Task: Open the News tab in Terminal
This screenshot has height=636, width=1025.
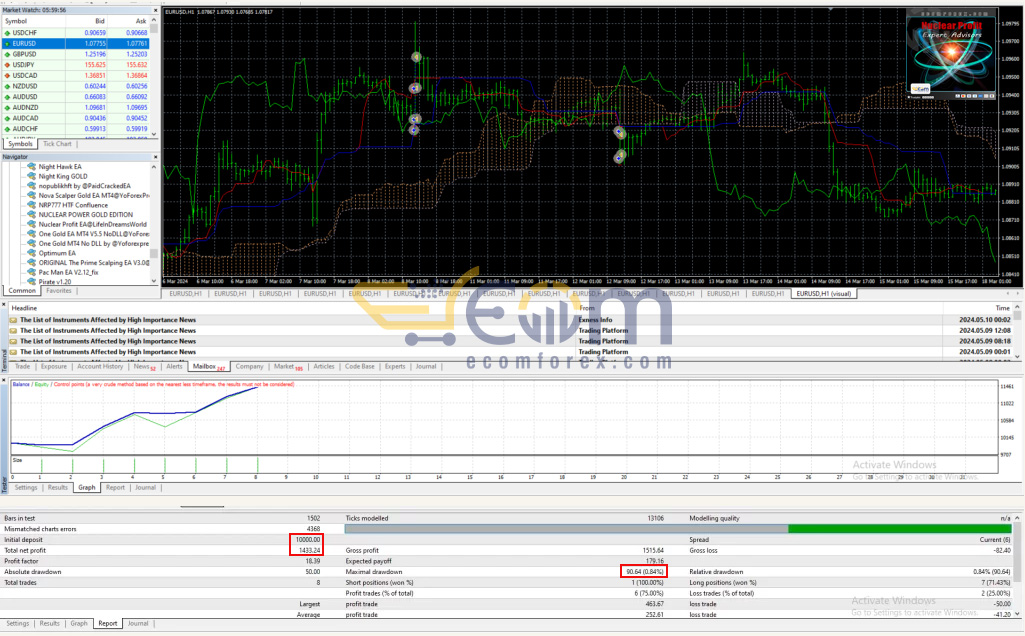Action: (144, 367)
